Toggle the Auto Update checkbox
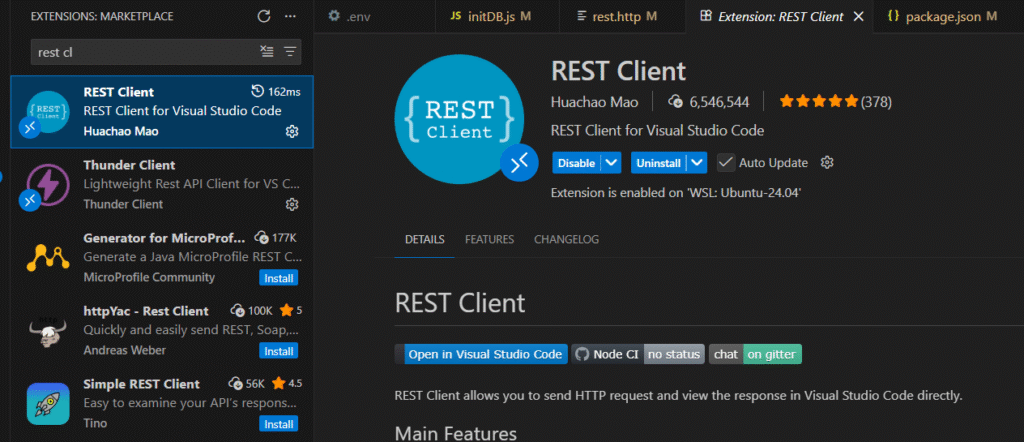 point(726,163)
